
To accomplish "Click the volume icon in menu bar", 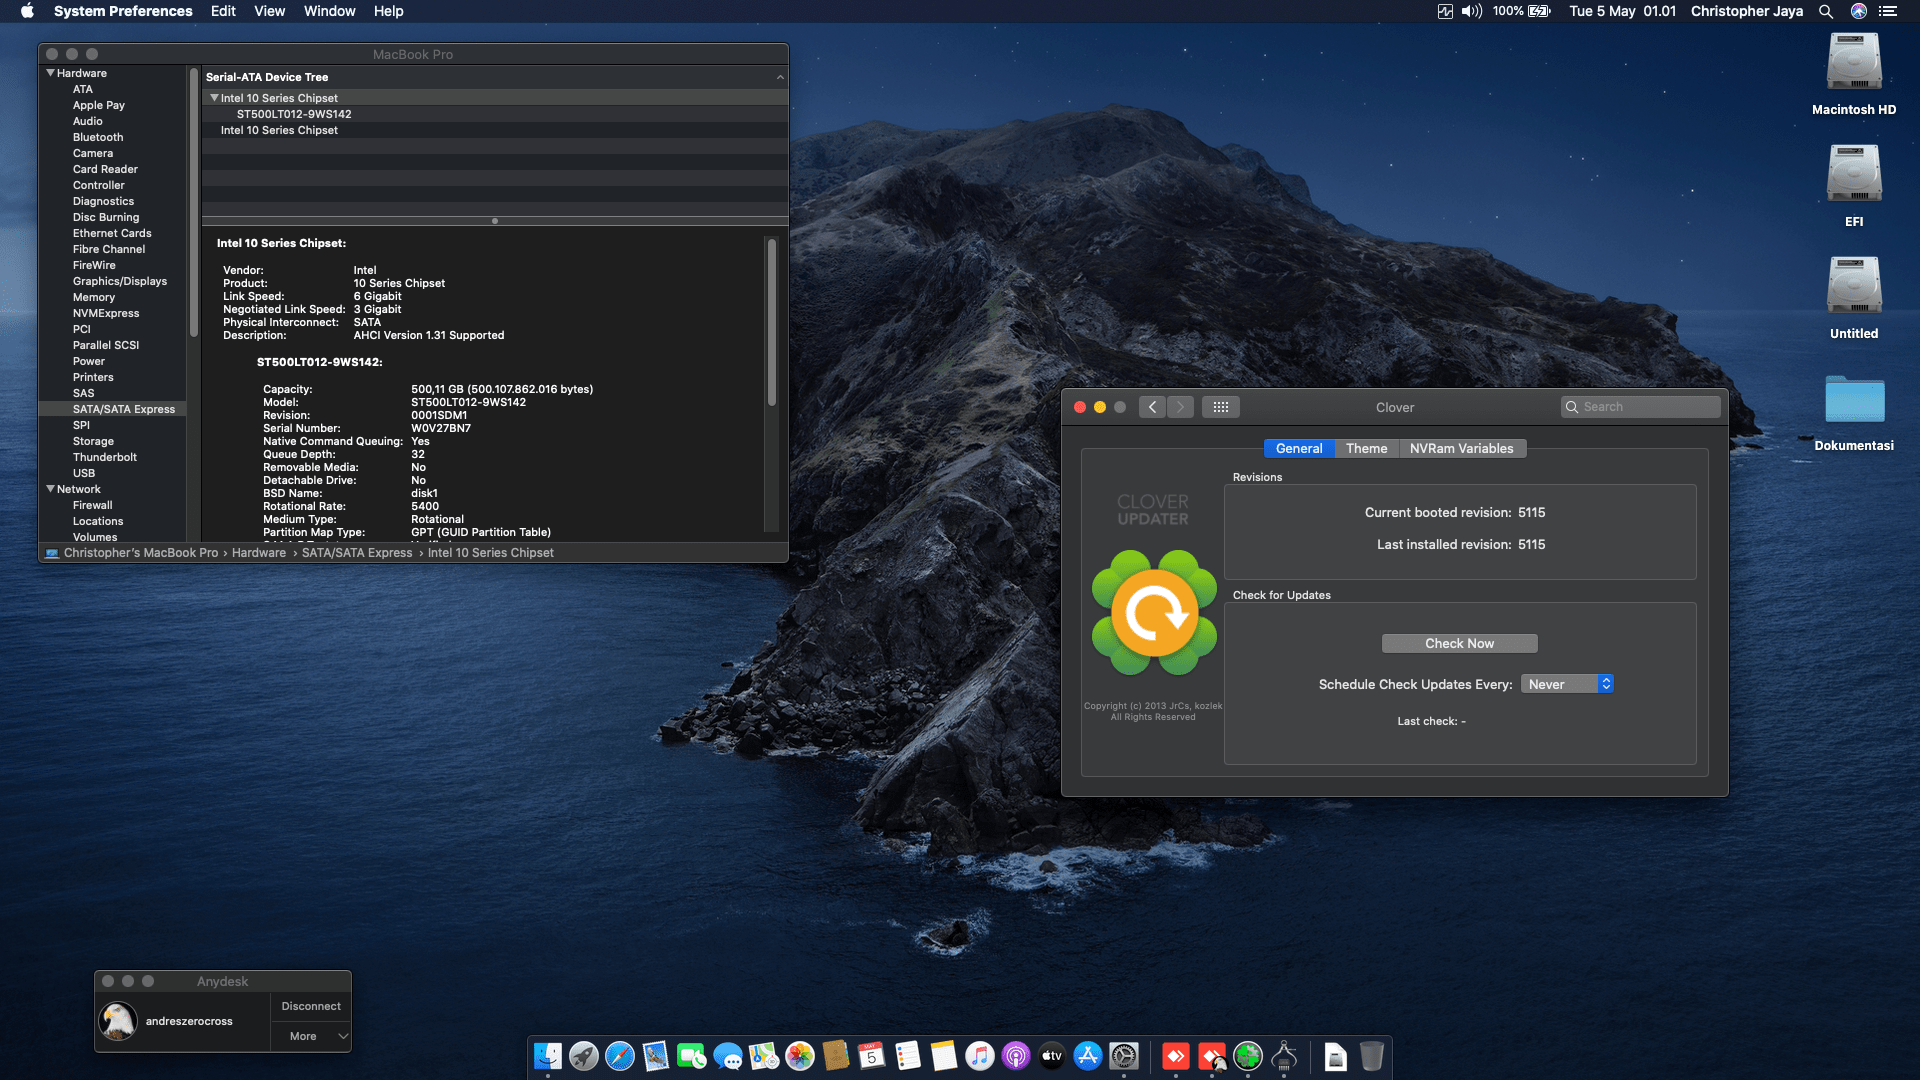I will click(1471, 11).
